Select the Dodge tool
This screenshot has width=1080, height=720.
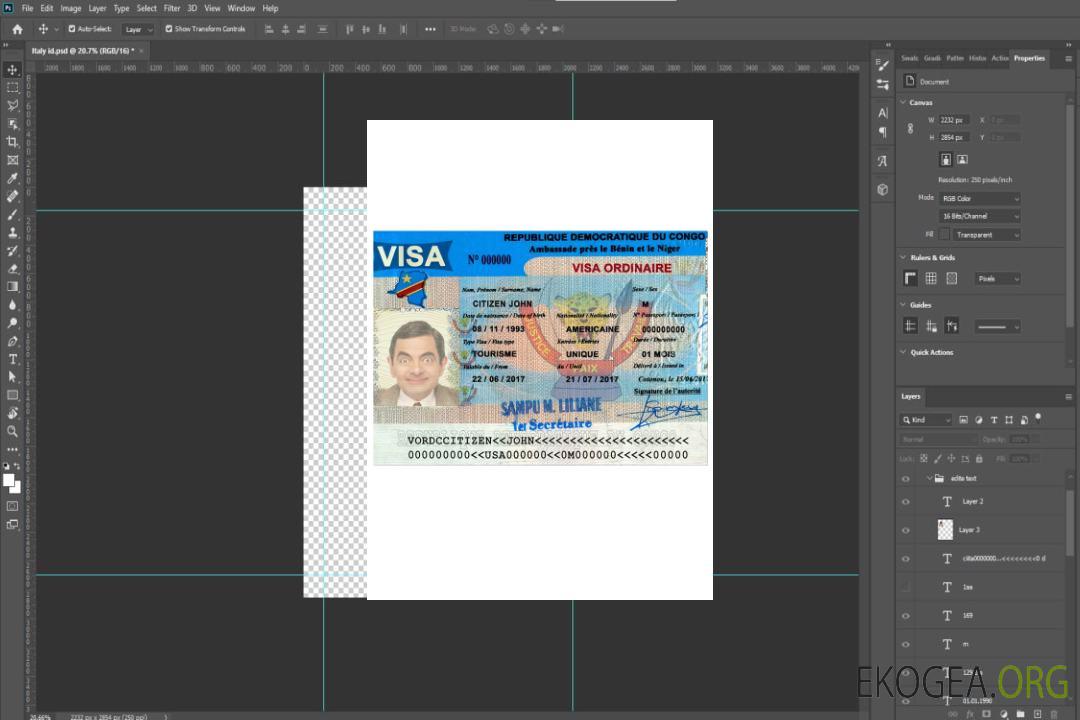pyautogui.click(x=12, y=323)
